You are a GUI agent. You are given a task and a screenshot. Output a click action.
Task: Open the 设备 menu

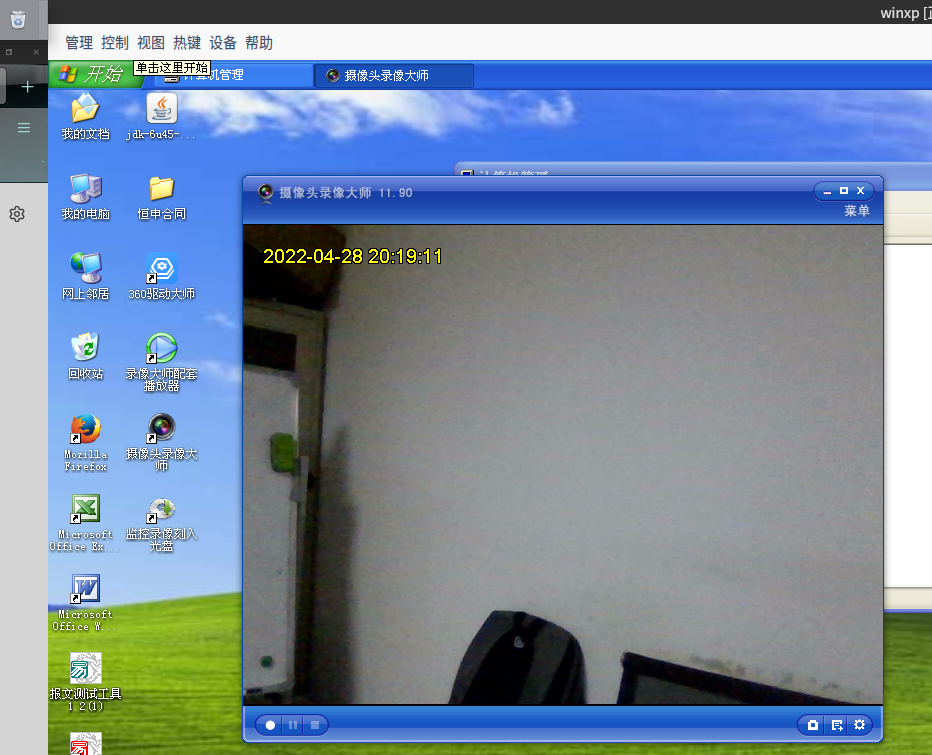tap(223, 43)
